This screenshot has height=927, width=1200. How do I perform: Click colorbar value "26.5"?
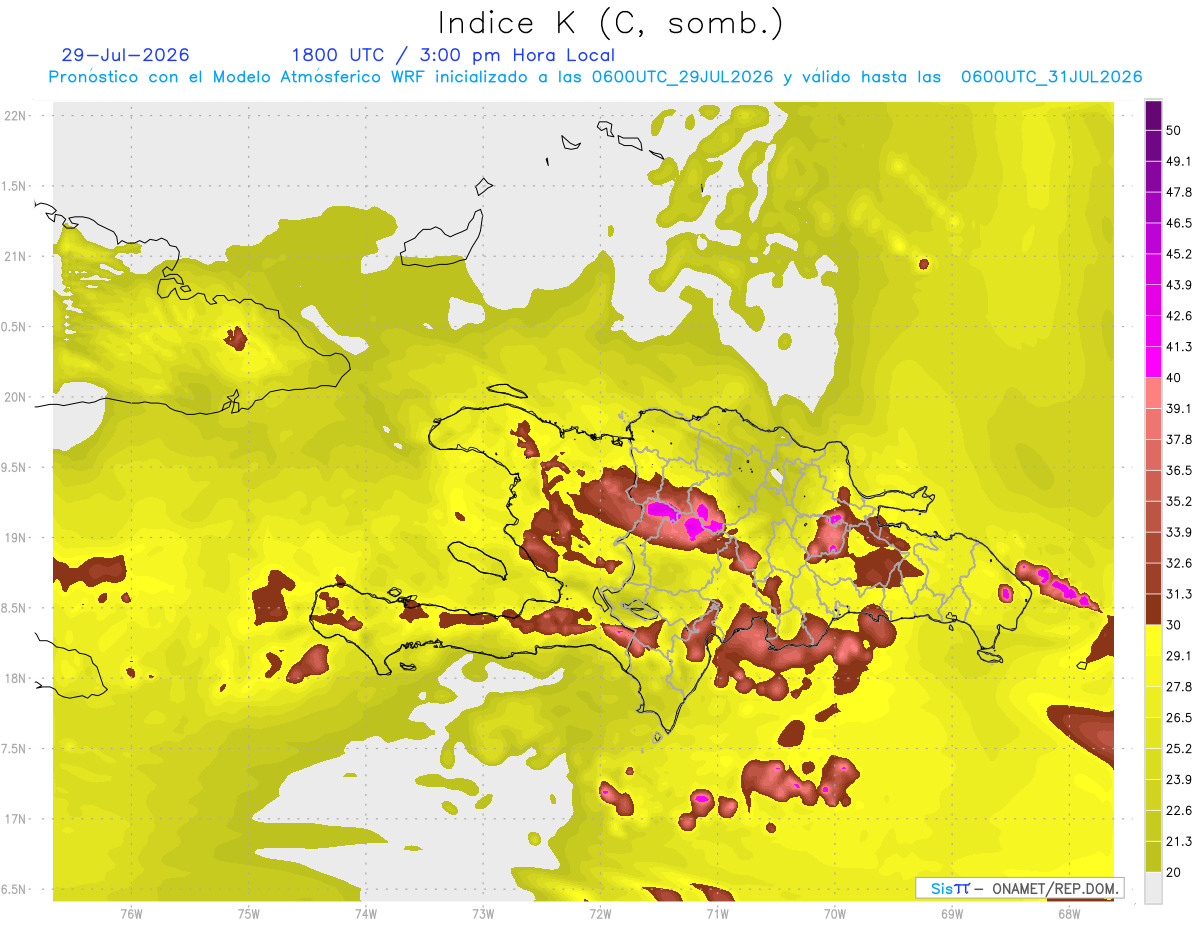point(1178,717)
